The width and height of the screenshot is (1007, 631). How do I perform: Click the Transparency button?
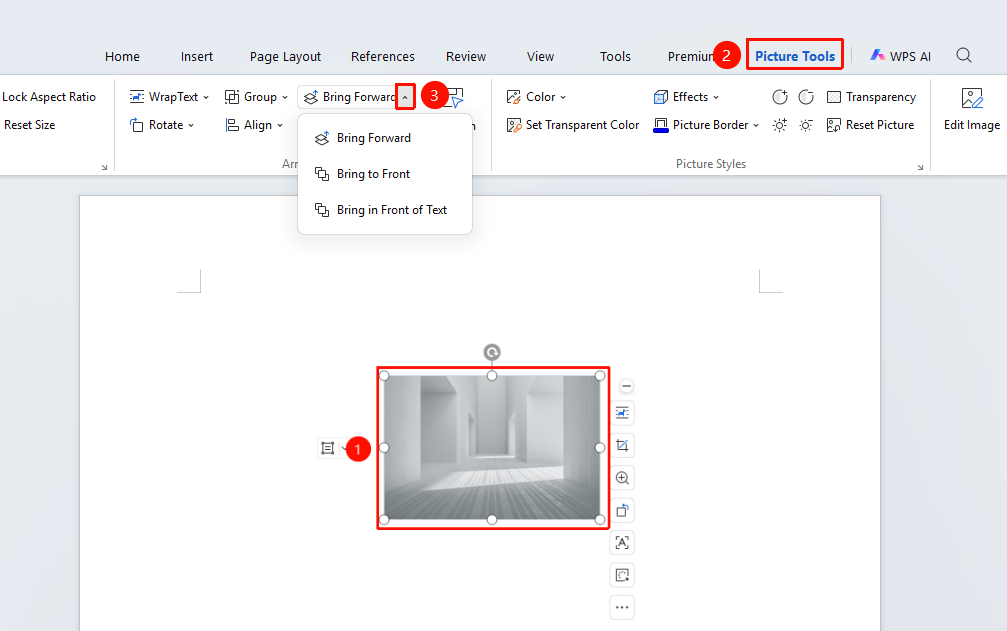pos(871,97)
